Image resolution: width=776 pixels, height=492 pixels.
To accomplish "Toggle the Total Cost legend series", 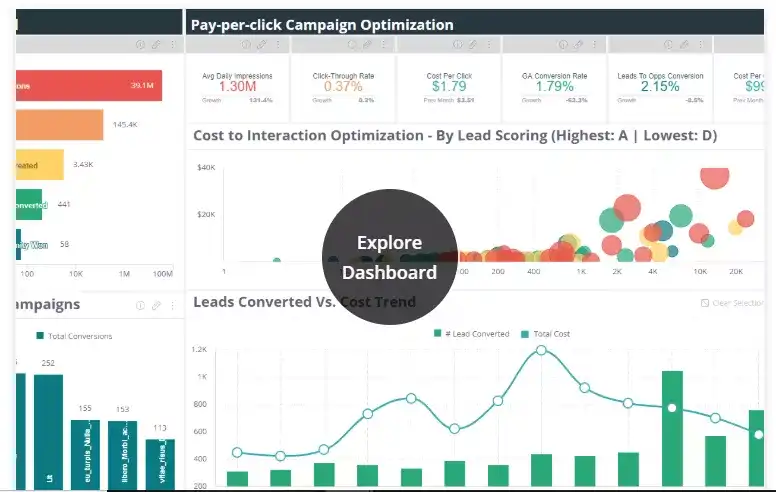I will pos(545,334).
